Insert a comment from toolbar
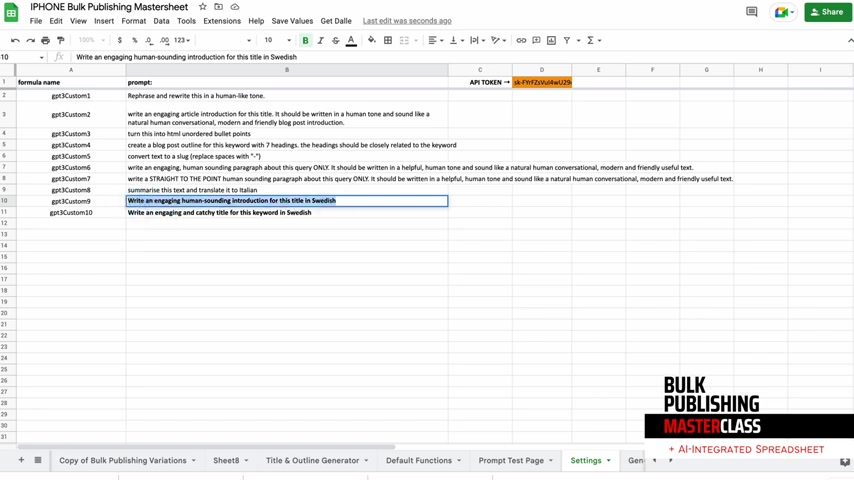The height and width of the screenshot is (480, 854). tap(536, 40)
